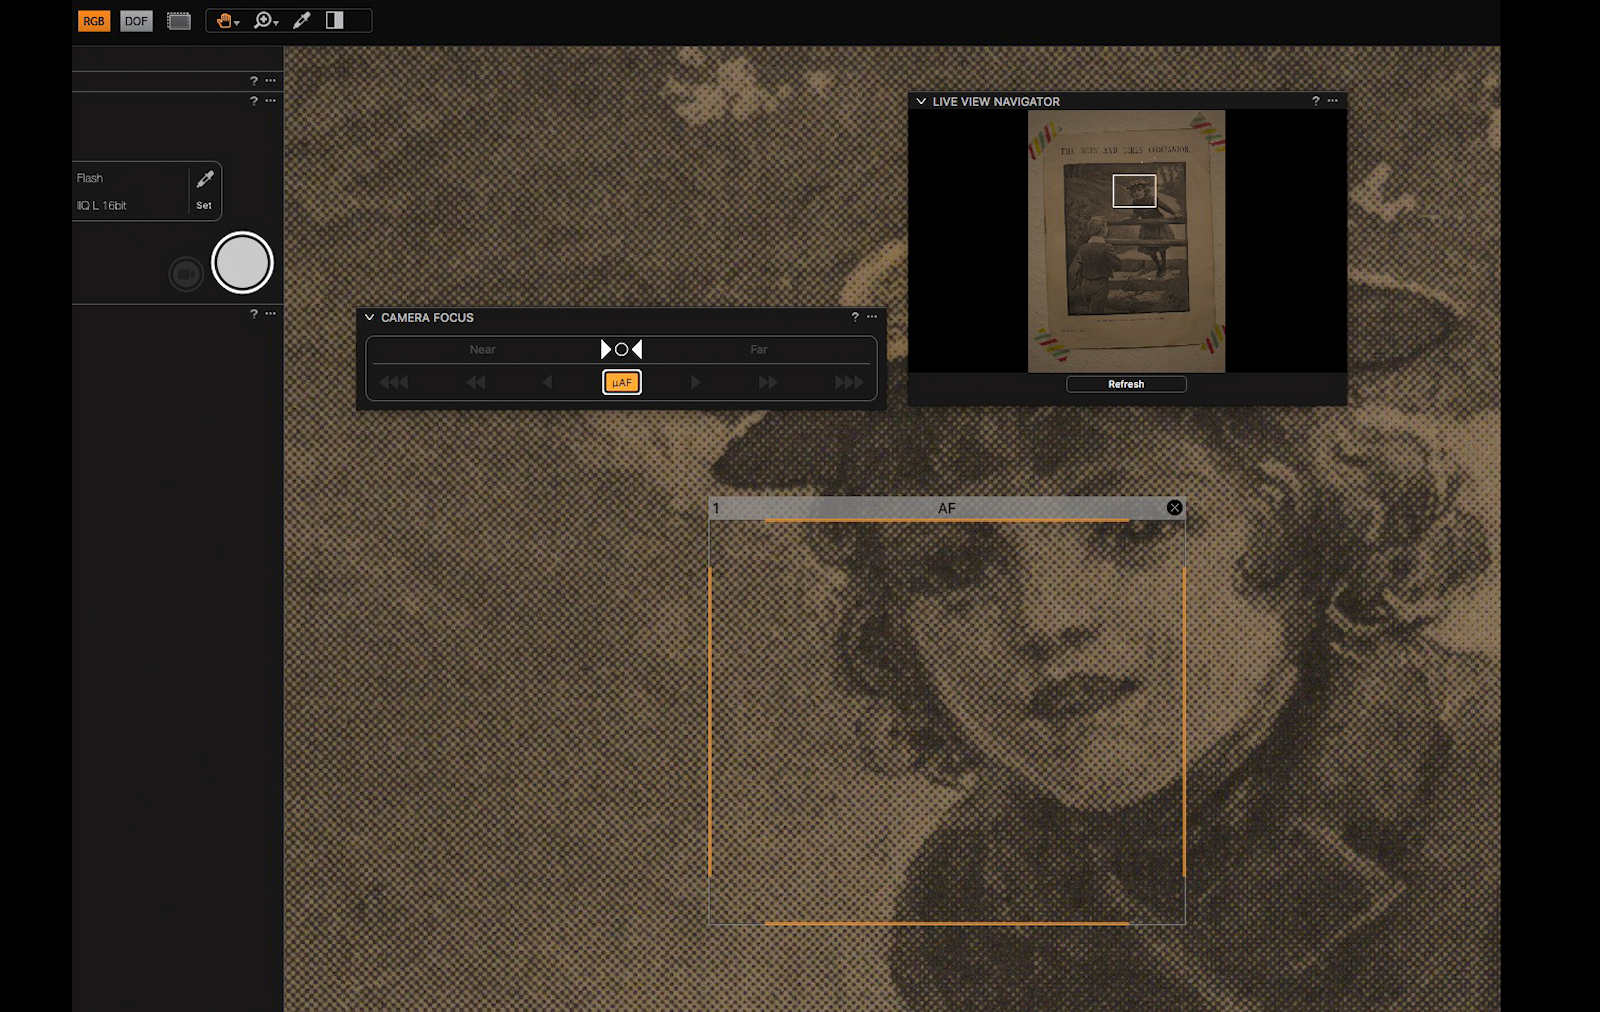1600x1012 pixels.
Task: Click the Set white balance picker icon
Action: tap(204, 180)
